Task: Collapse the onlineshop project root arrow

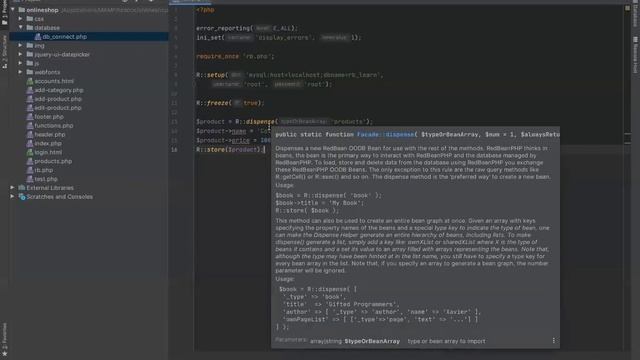Action: 13,9
